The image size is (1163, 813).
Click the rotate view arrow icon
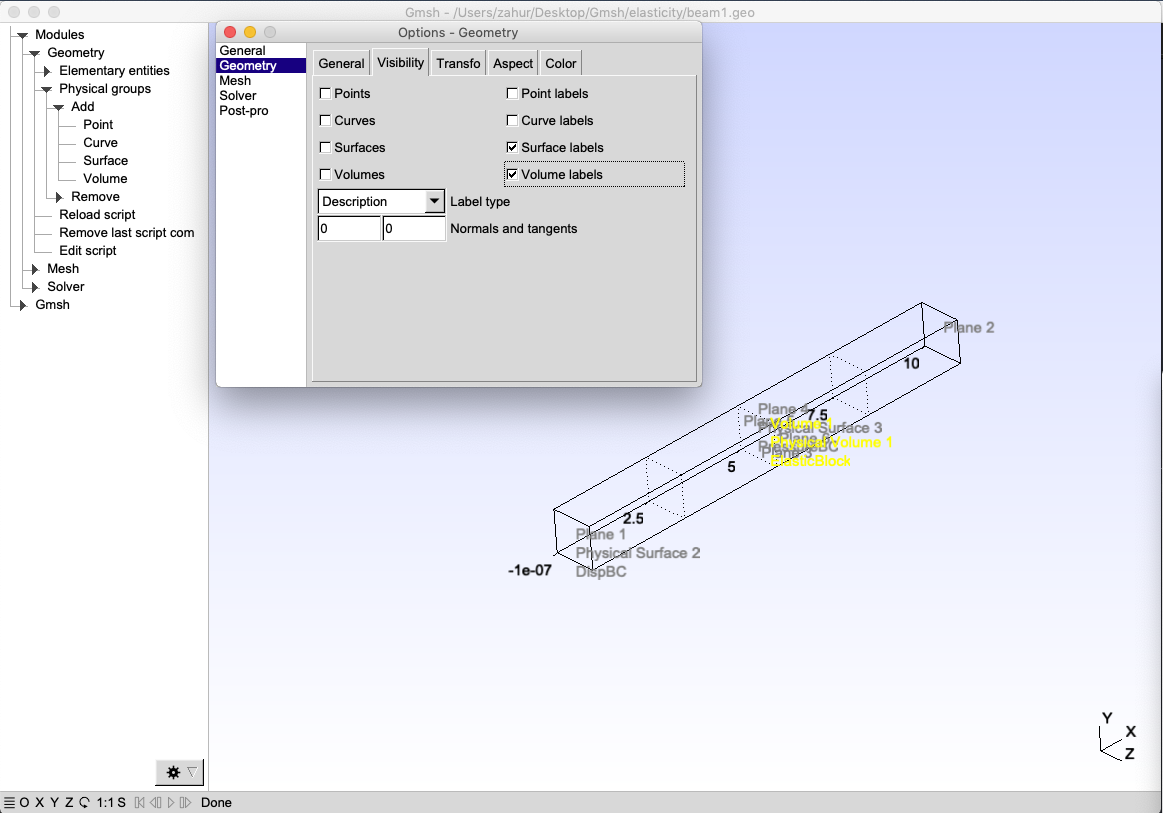(85, 803)
